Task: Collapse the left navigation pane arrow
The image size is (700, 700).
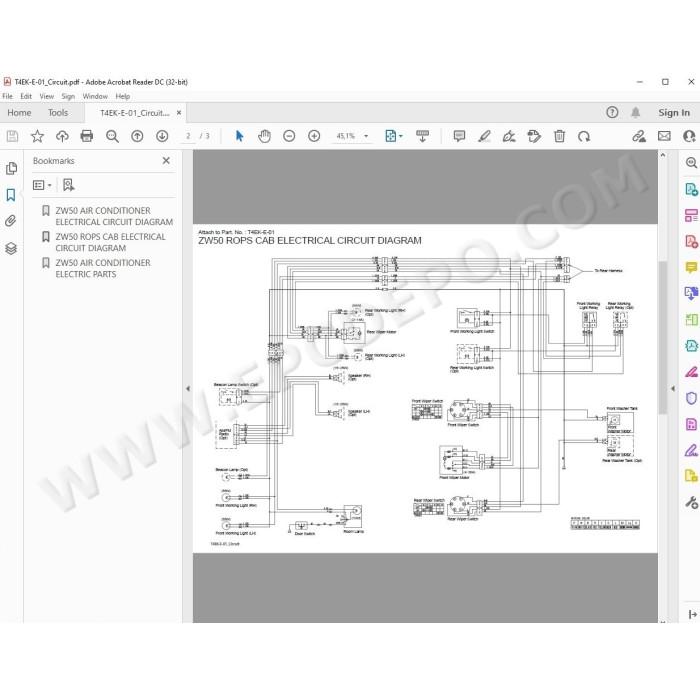Action: pos(188,389)
